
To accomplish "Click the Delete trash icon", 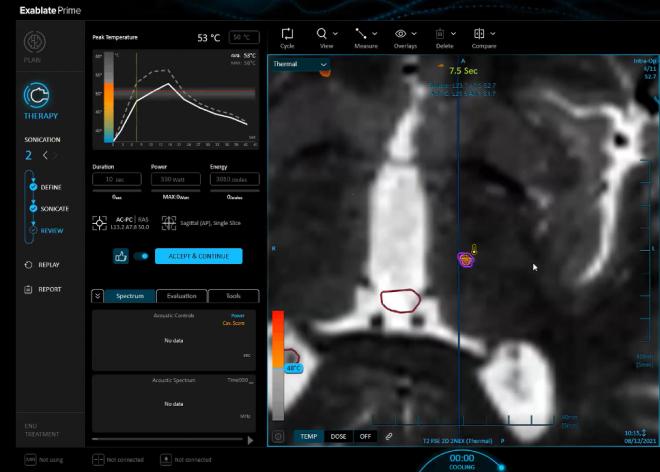I will 439,34.
